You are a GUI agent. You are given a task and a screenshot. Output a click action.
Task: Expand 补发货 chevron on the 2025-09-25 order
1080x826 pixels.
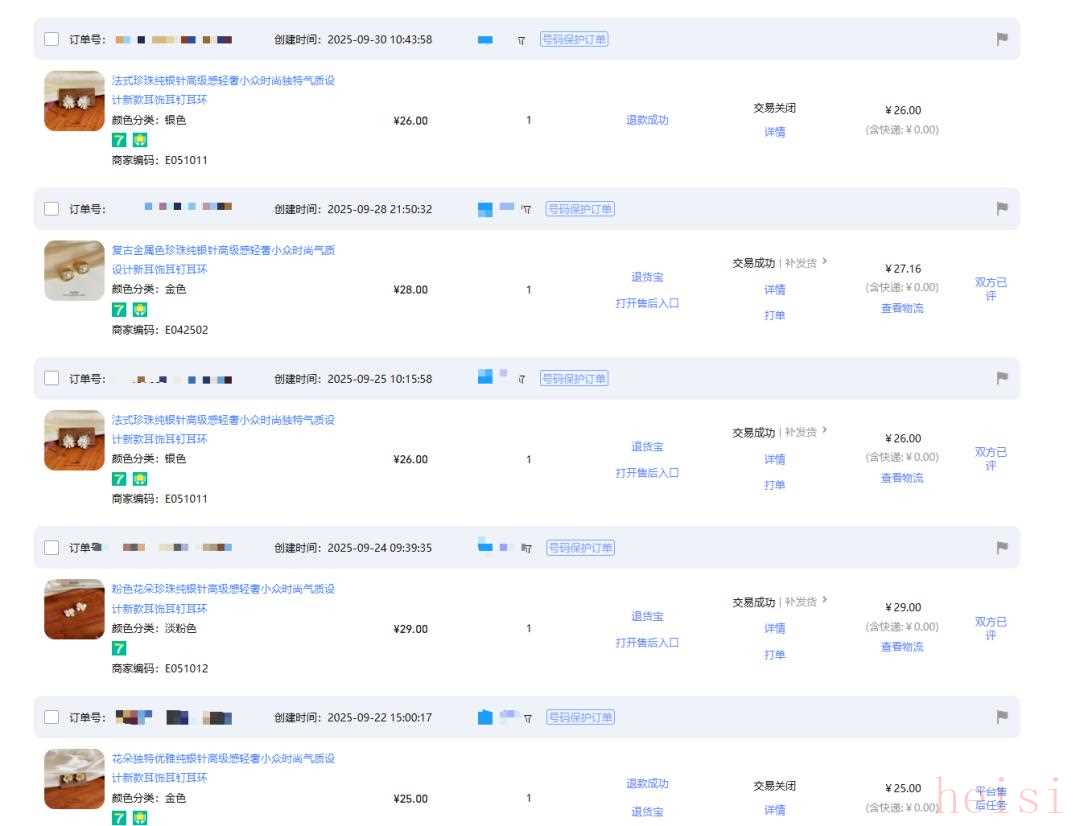pyautogui.click(x=824, y=432)
